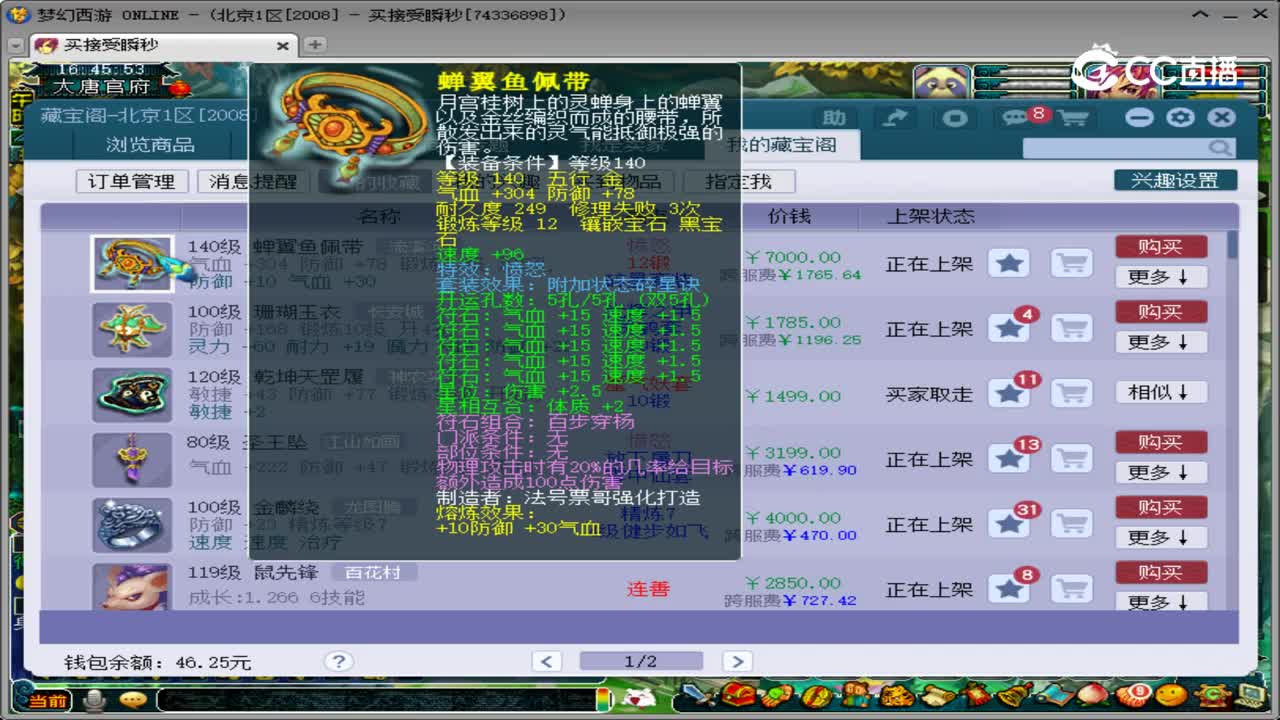Add 蝉翼鱼佩带 to the cart
Image resolution: width=1280 pixels, height=720 pixels.
(1071, 263)
